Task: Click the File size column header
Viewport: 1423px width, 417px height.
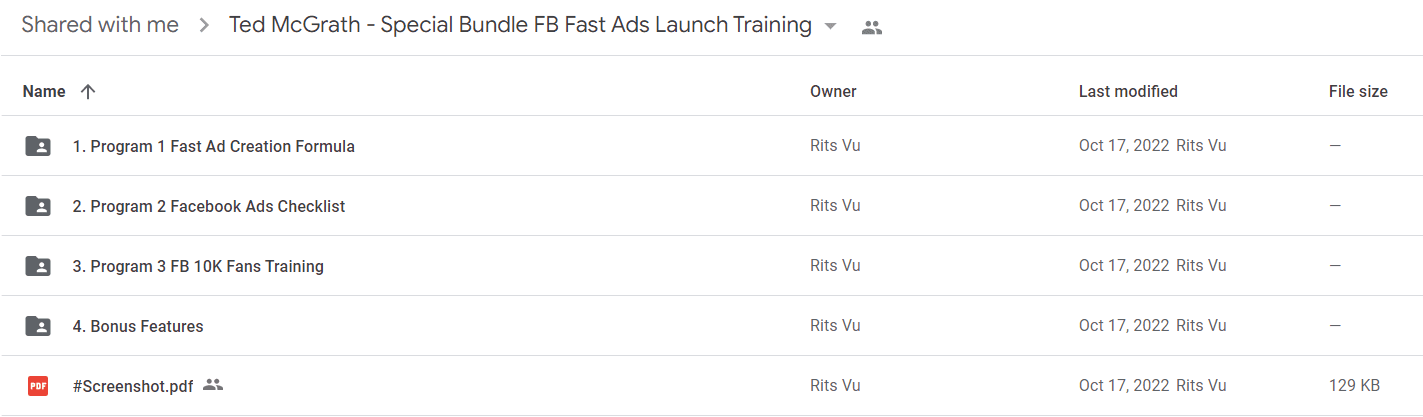Action: (x=1358, y=91)
